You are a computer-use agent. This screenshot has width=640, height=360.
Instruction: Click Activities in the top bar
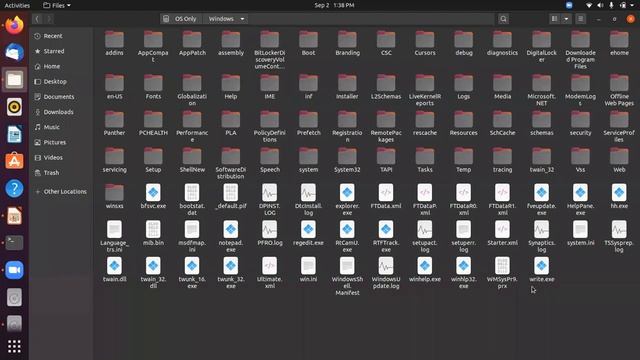pyautogui.click(x=17, y=5)
